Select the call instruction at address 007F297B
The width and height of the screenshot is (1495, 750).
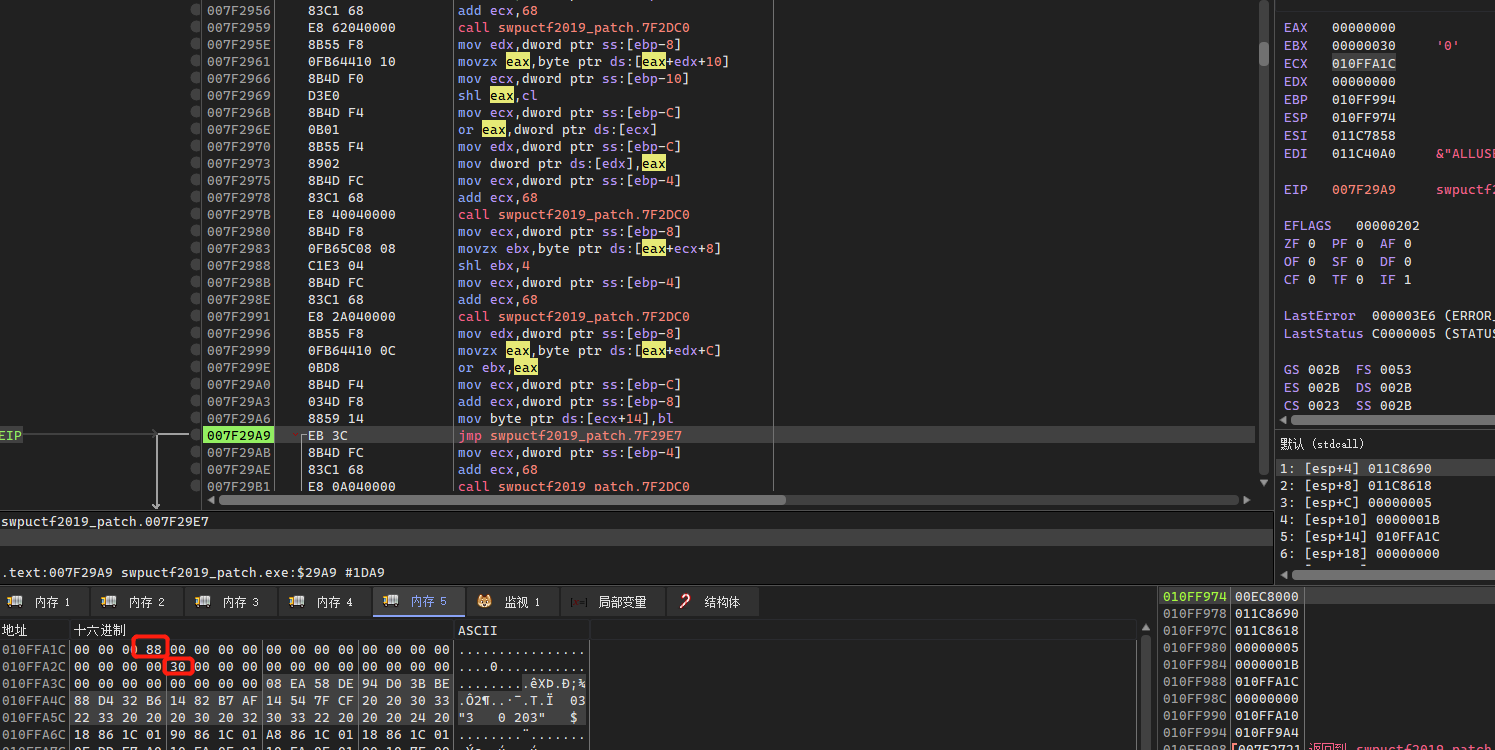click(x=574, y=215)
